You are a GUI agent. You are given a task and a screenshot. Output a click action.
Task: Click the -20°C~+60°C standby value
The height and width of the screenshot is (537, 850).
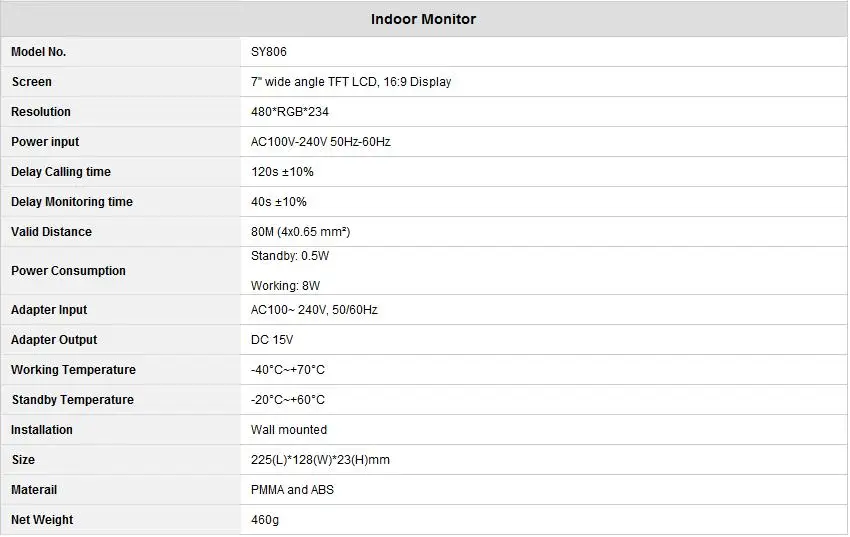tap(288, 400)
